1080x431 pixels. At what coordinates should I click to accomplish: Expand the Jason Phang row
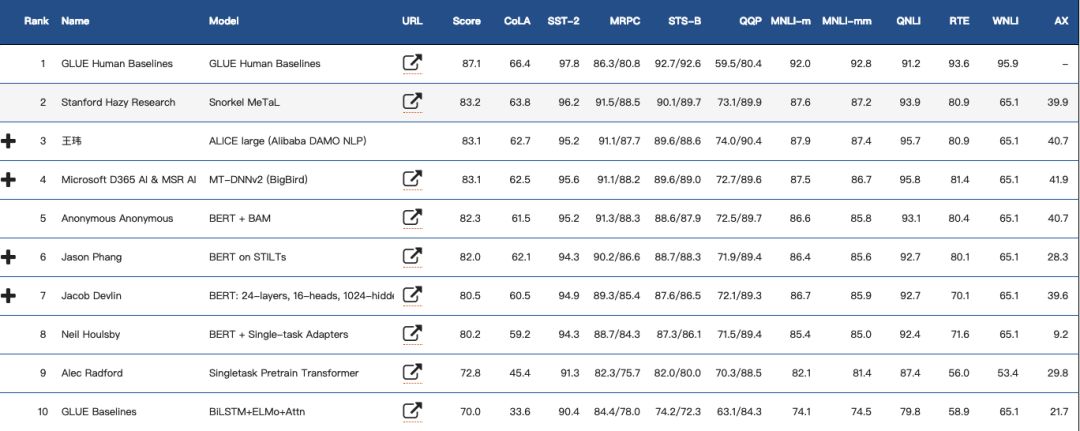click(9, 257)
